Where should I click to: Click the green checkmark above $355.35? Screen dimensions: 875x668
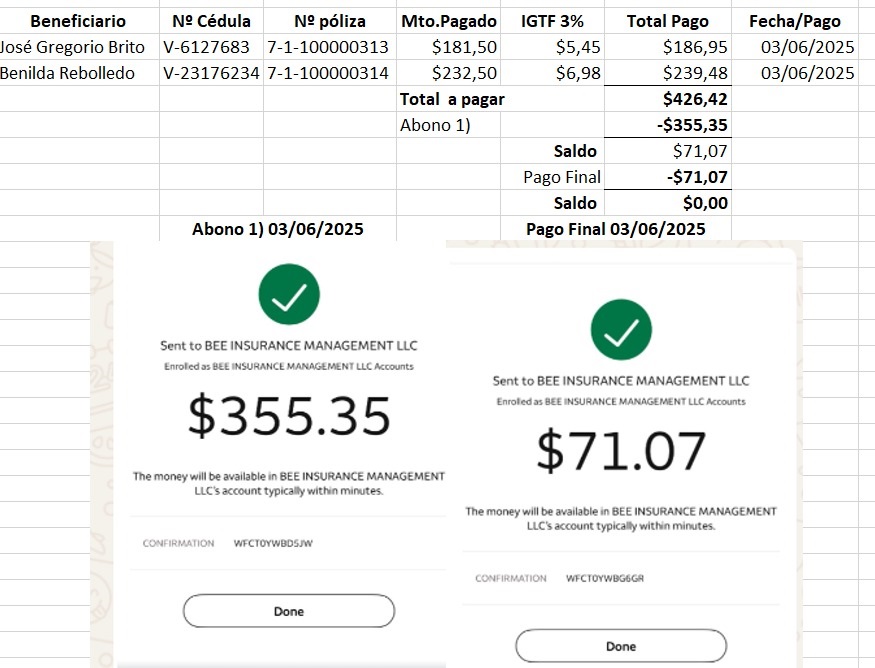[x=289, y=294]
